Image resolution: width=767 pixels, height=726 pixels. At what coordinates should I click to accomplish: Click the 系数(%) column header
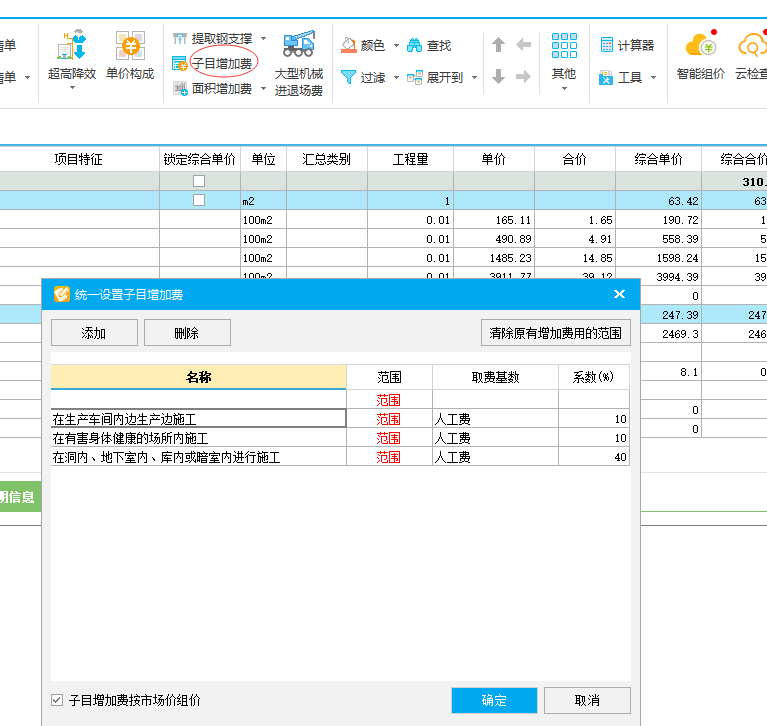click(x=593, y=377)
